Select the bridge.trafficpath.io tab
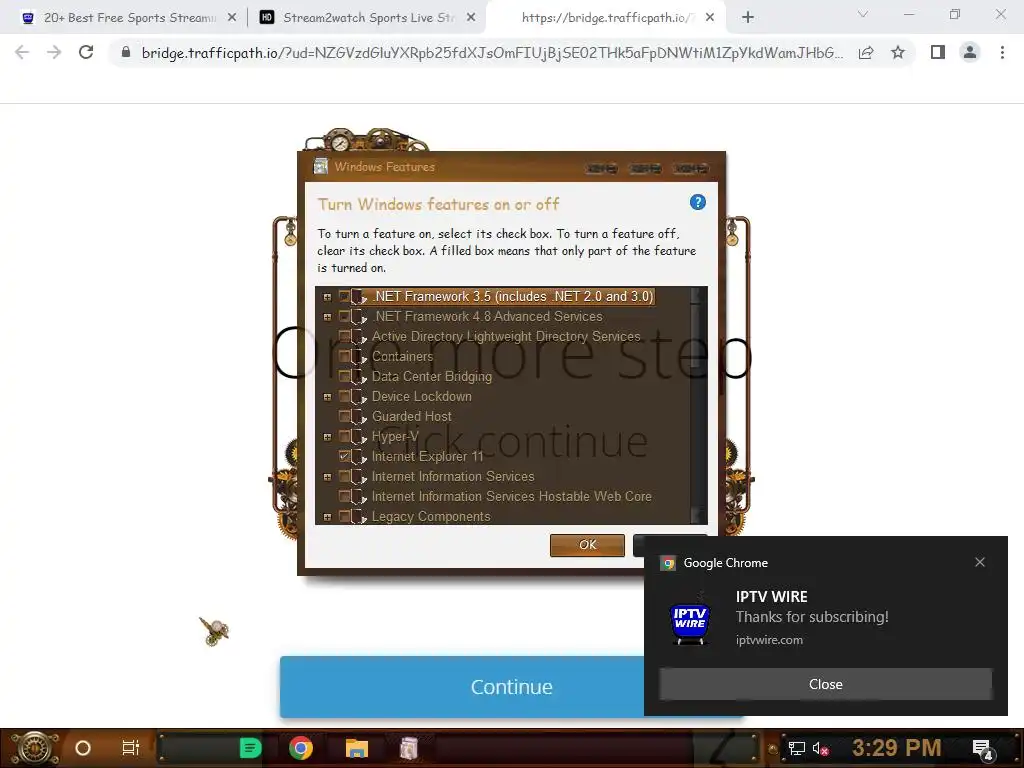1024x768 pixels. click(x=604, y=18)
